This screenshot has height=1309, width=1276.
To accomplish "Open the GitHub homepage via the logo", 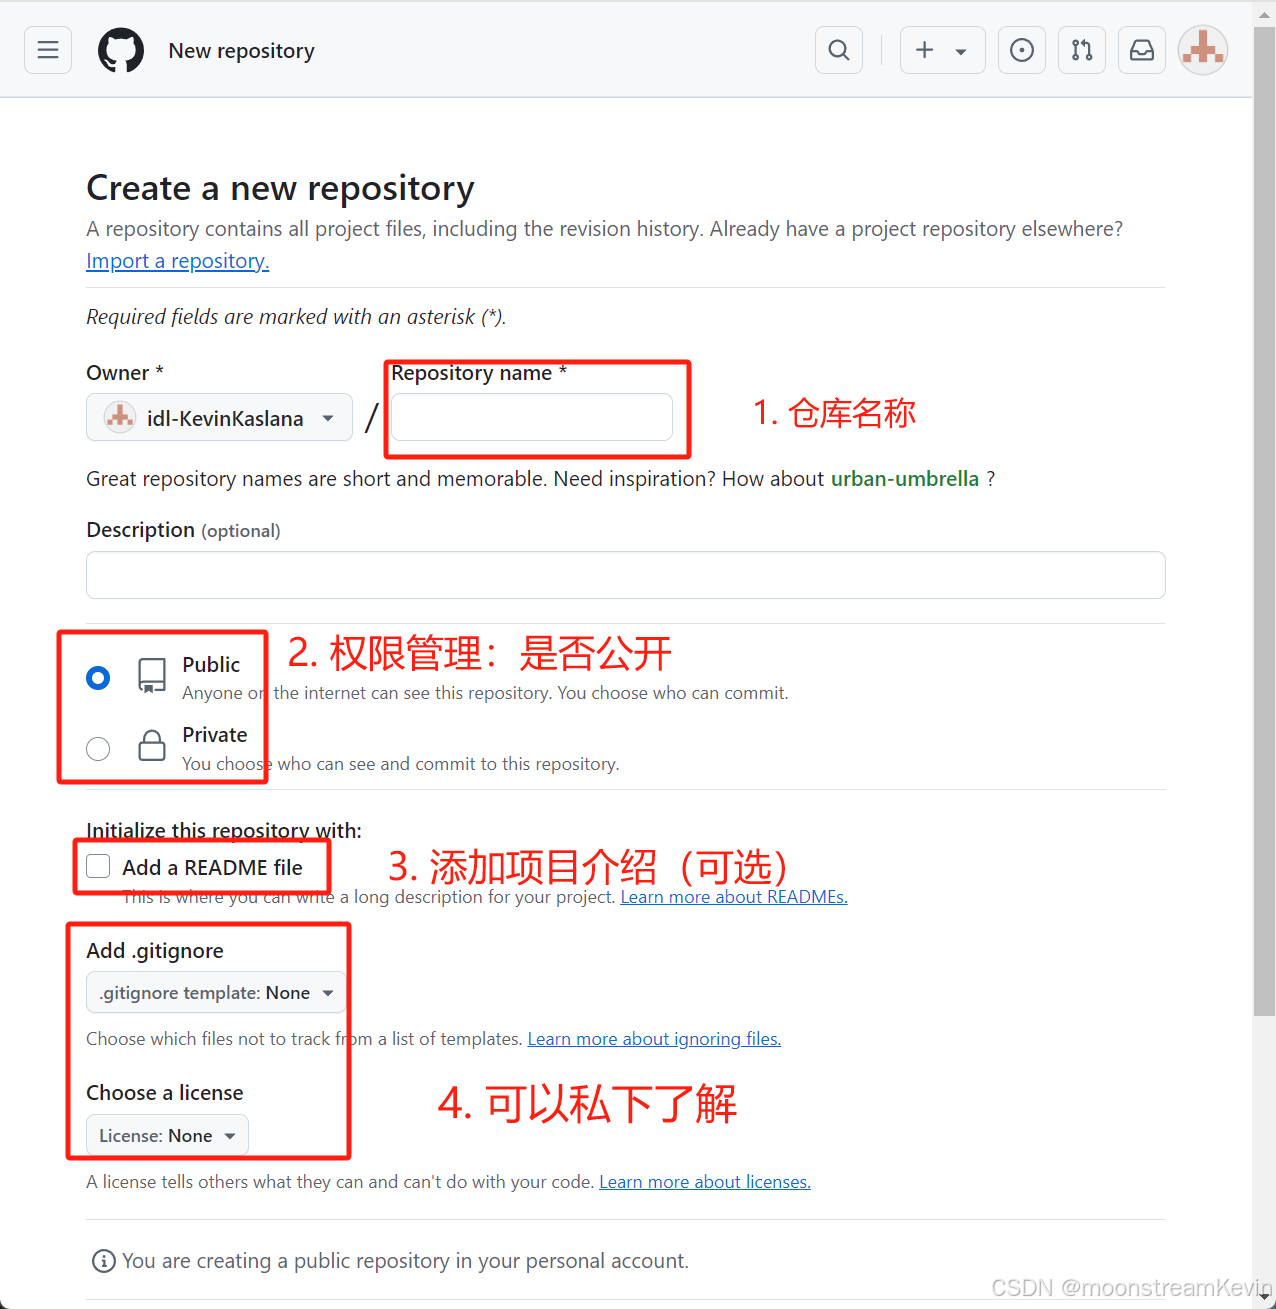I will pos(120,49).
